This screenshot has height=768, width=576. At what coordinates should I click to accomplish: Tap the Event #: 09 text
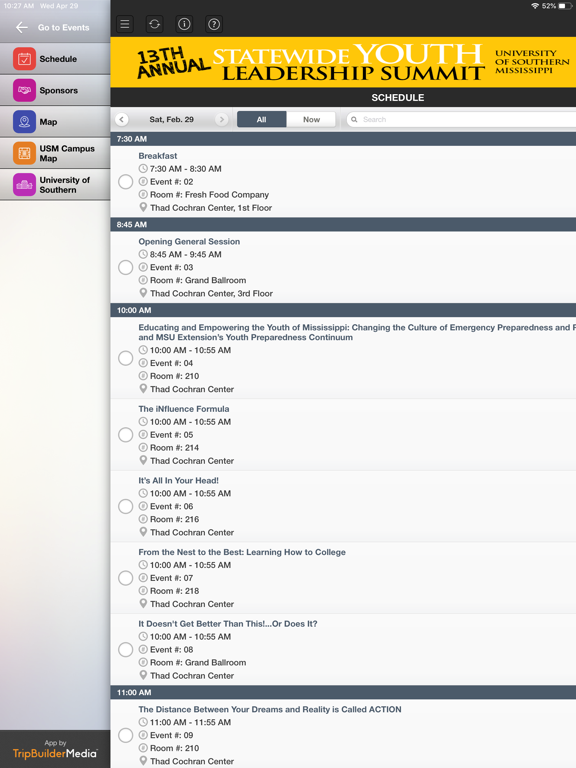(x=171, y=735)
